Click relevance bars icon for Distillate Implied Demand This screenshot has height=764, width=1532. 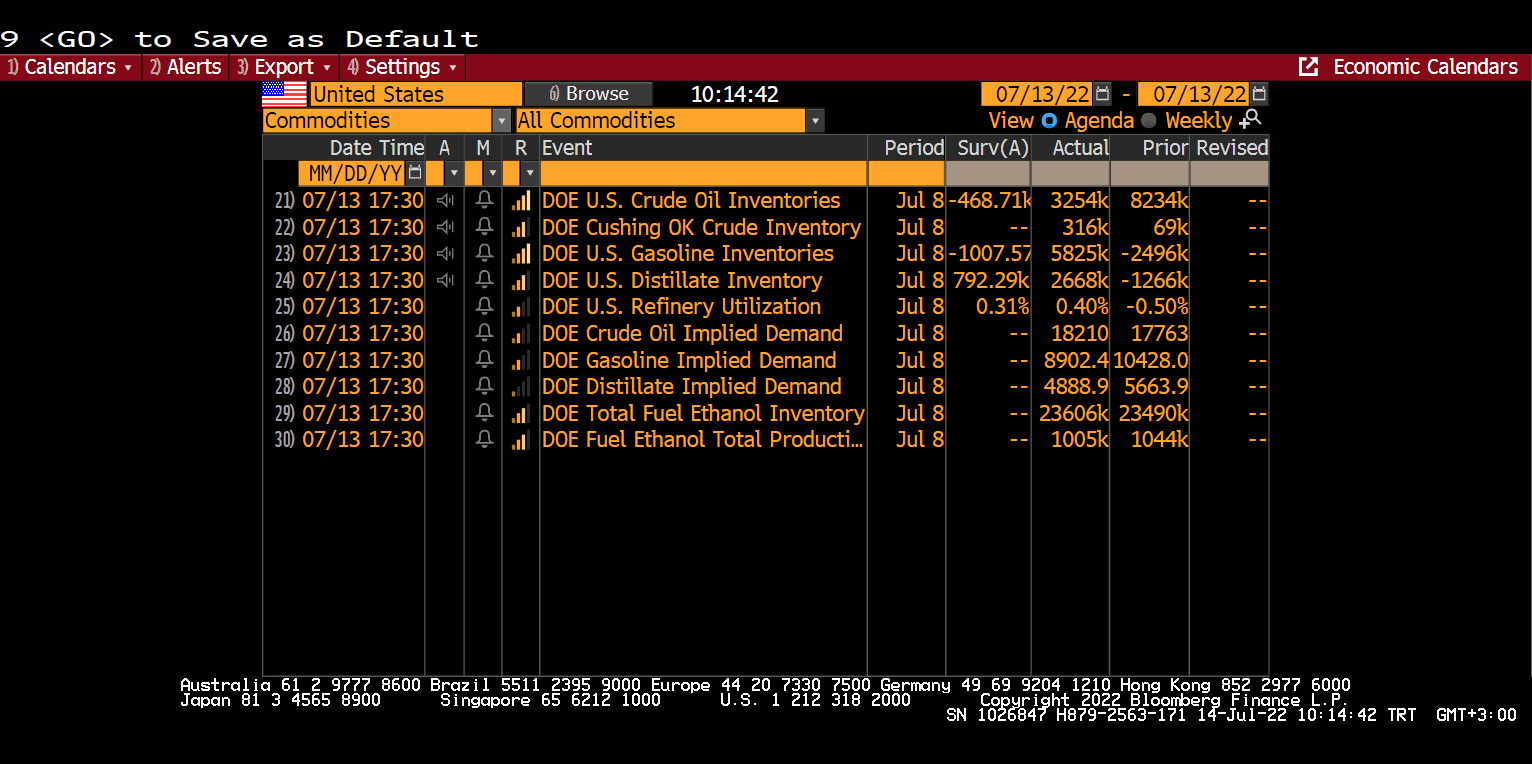coord(520,386)
